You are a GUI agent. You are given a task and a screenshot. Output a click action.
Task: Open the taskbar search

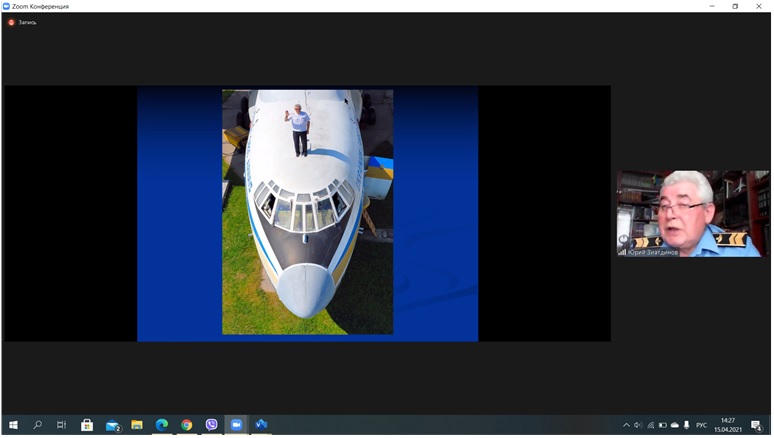pyautogui.click(x=38, y=425)
